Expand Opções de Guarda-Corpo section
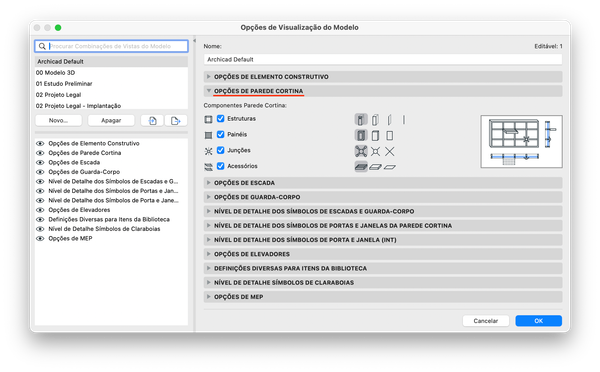Screen dimensions: 600x372 (x=209, y=197)
